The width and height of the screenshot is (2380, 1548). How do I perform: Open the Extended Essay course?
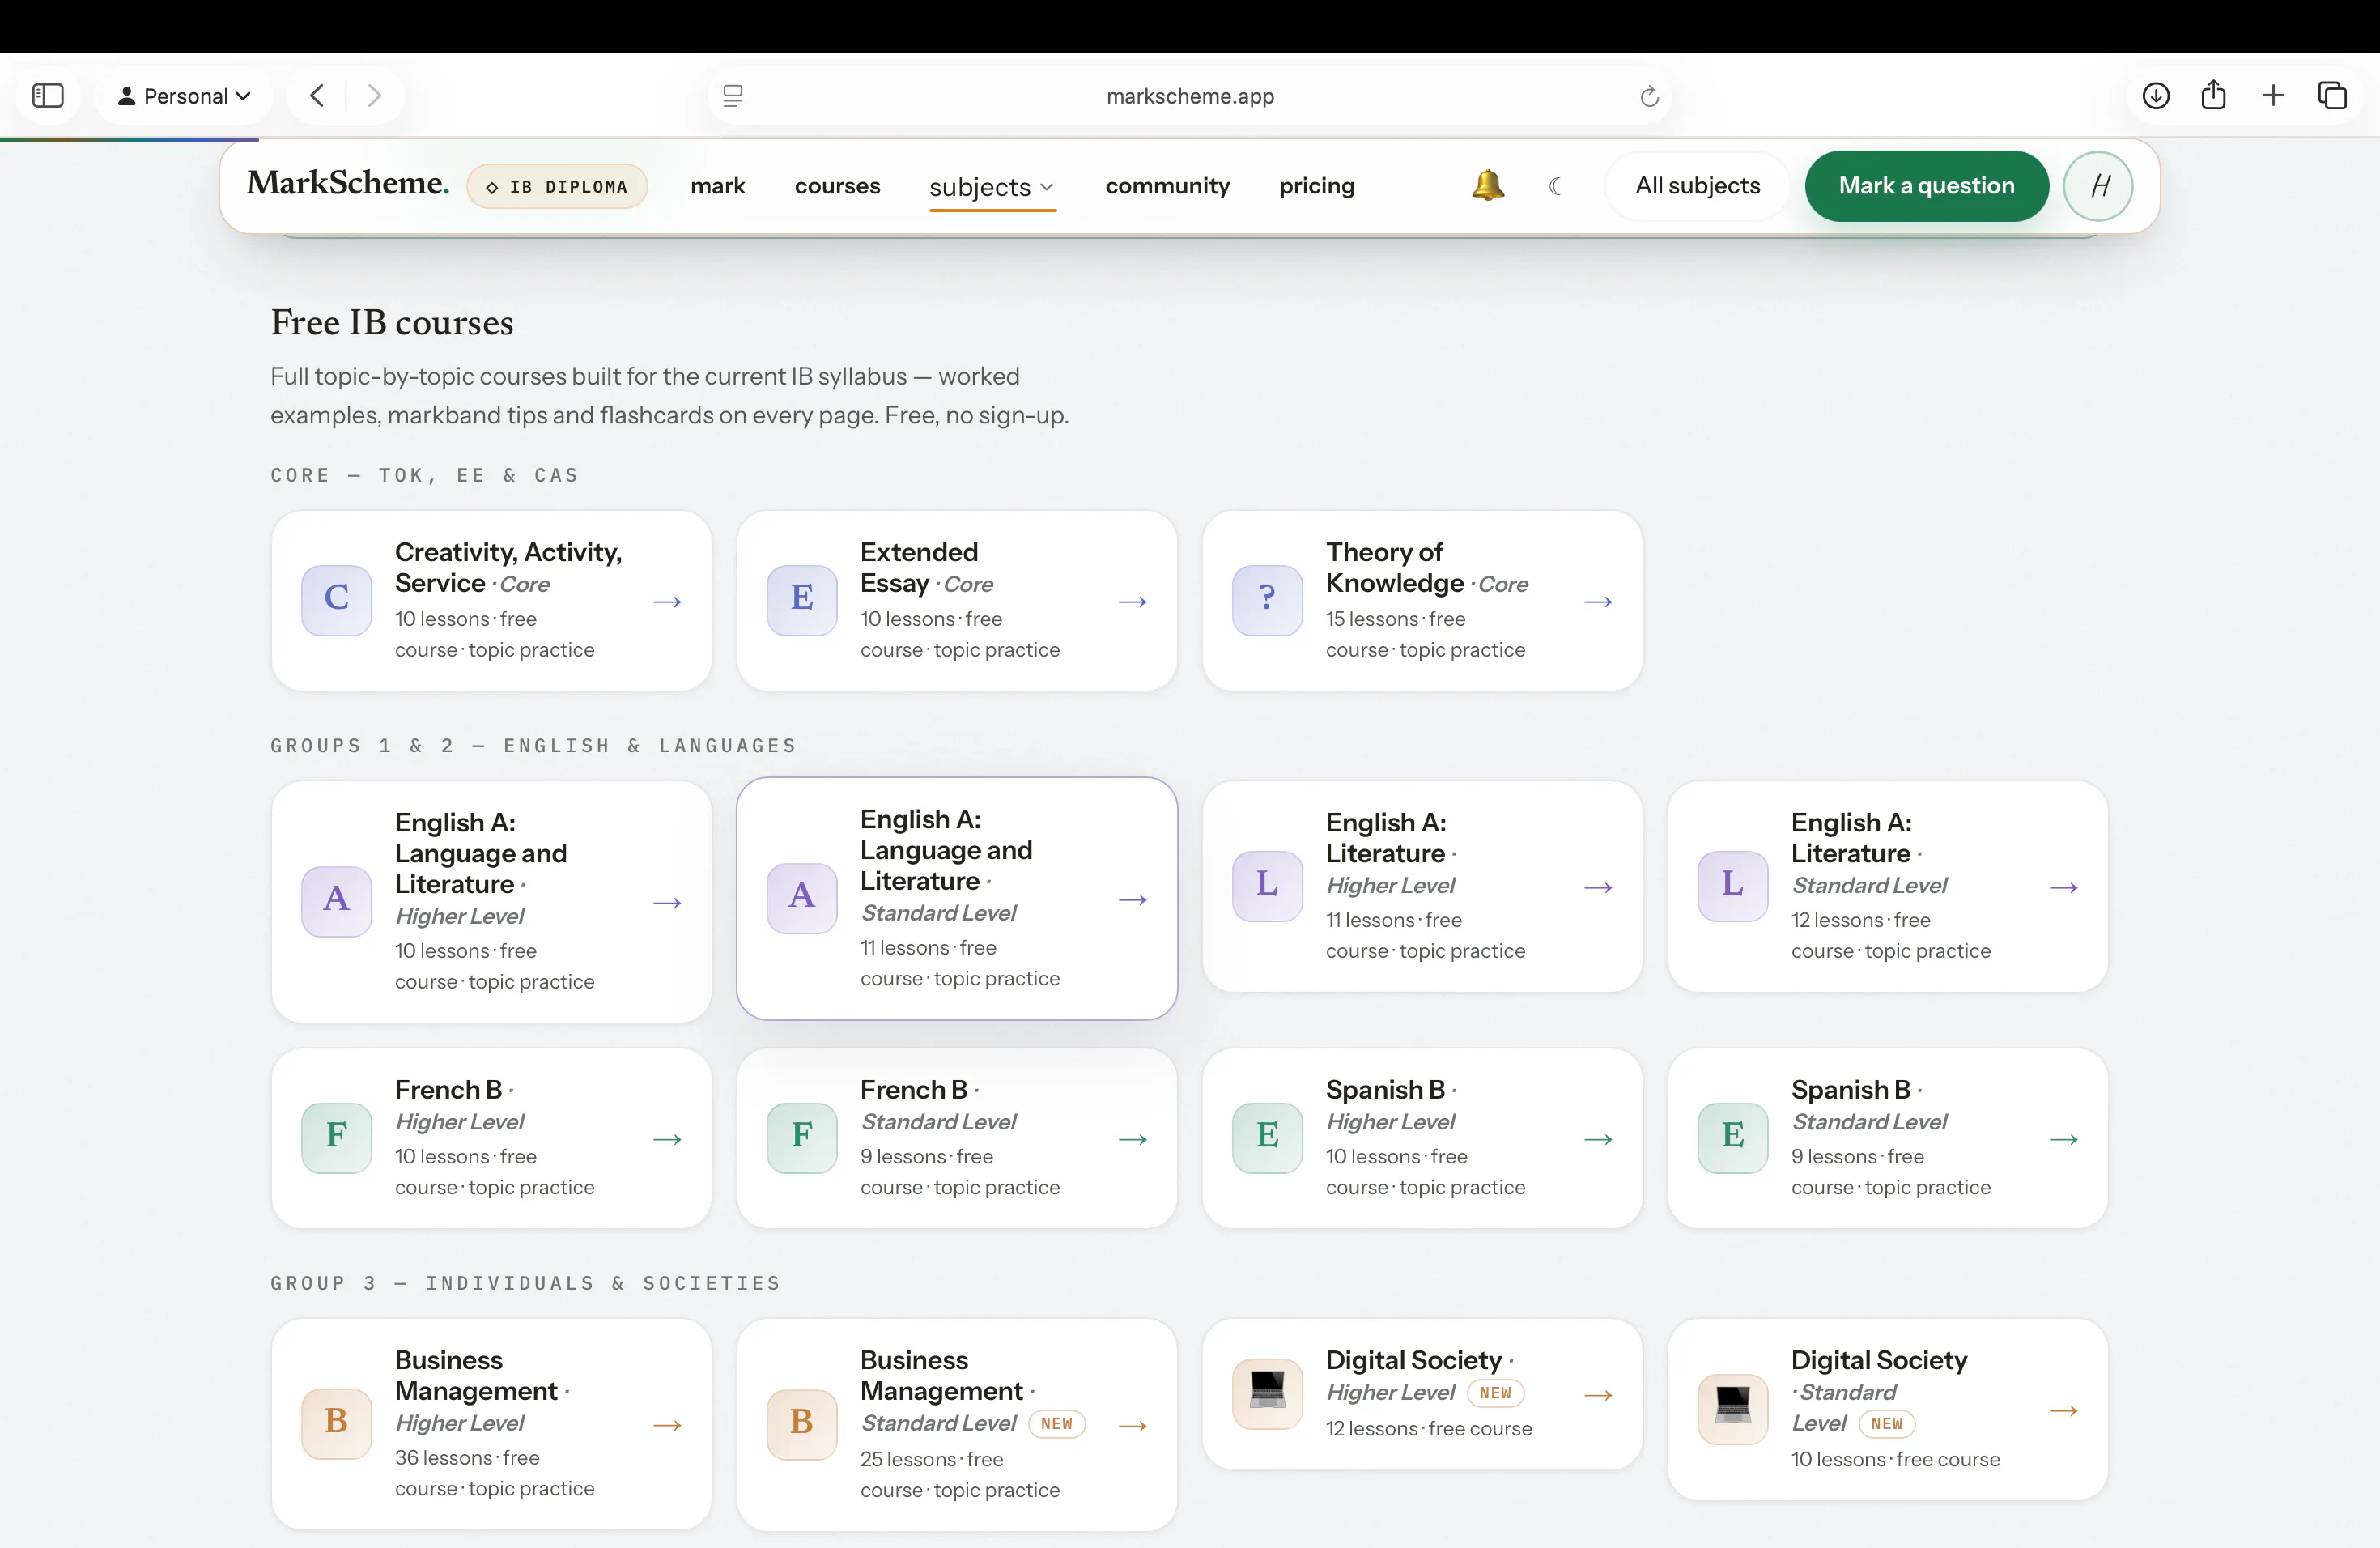(x=956, y=600)
